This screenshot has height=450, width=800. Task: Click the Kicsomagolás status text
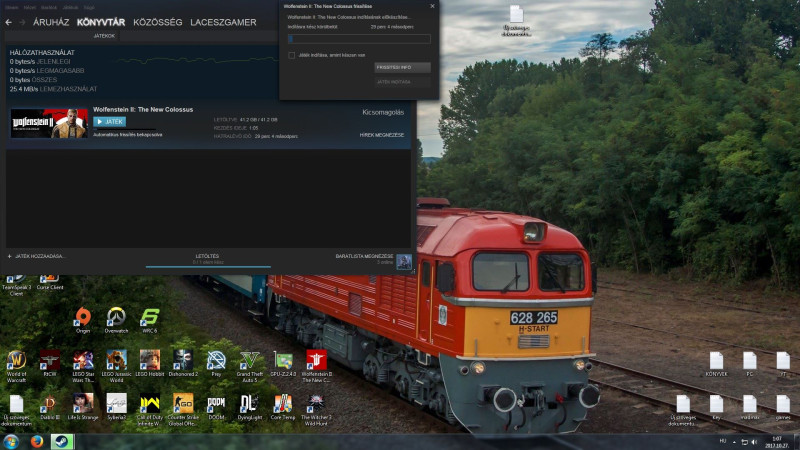point(383,112)
